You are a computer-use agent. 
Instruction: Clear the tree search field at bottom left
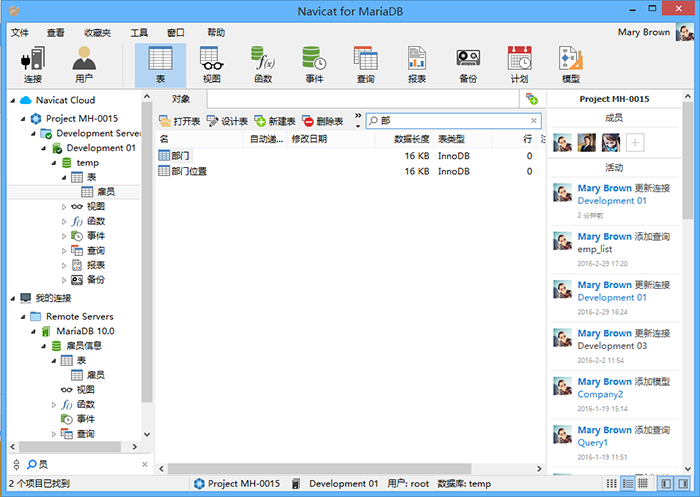145,464
